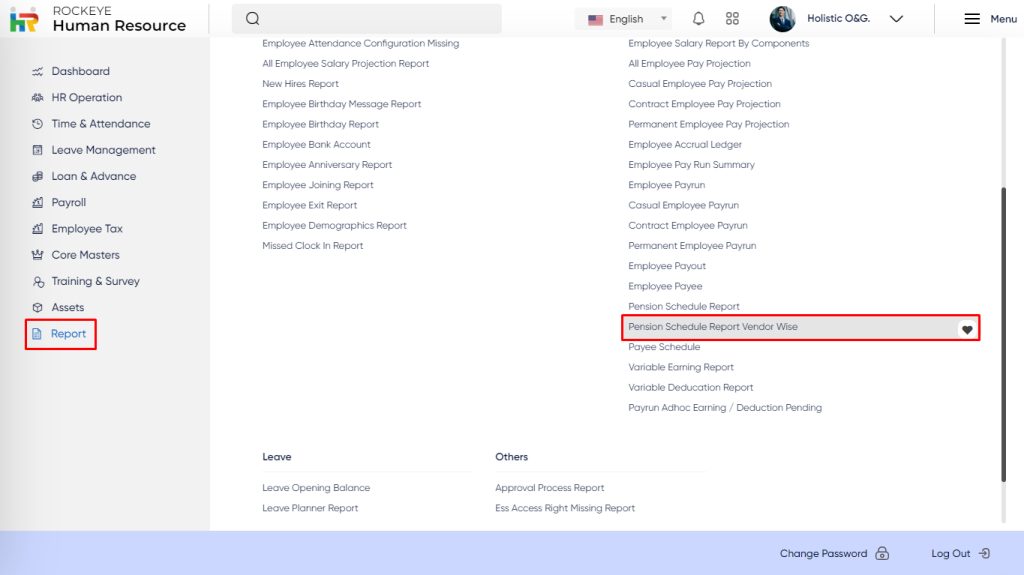The image size is (1024, 575).
Task: Open the apps grid icon
Action: coord(732,18)
